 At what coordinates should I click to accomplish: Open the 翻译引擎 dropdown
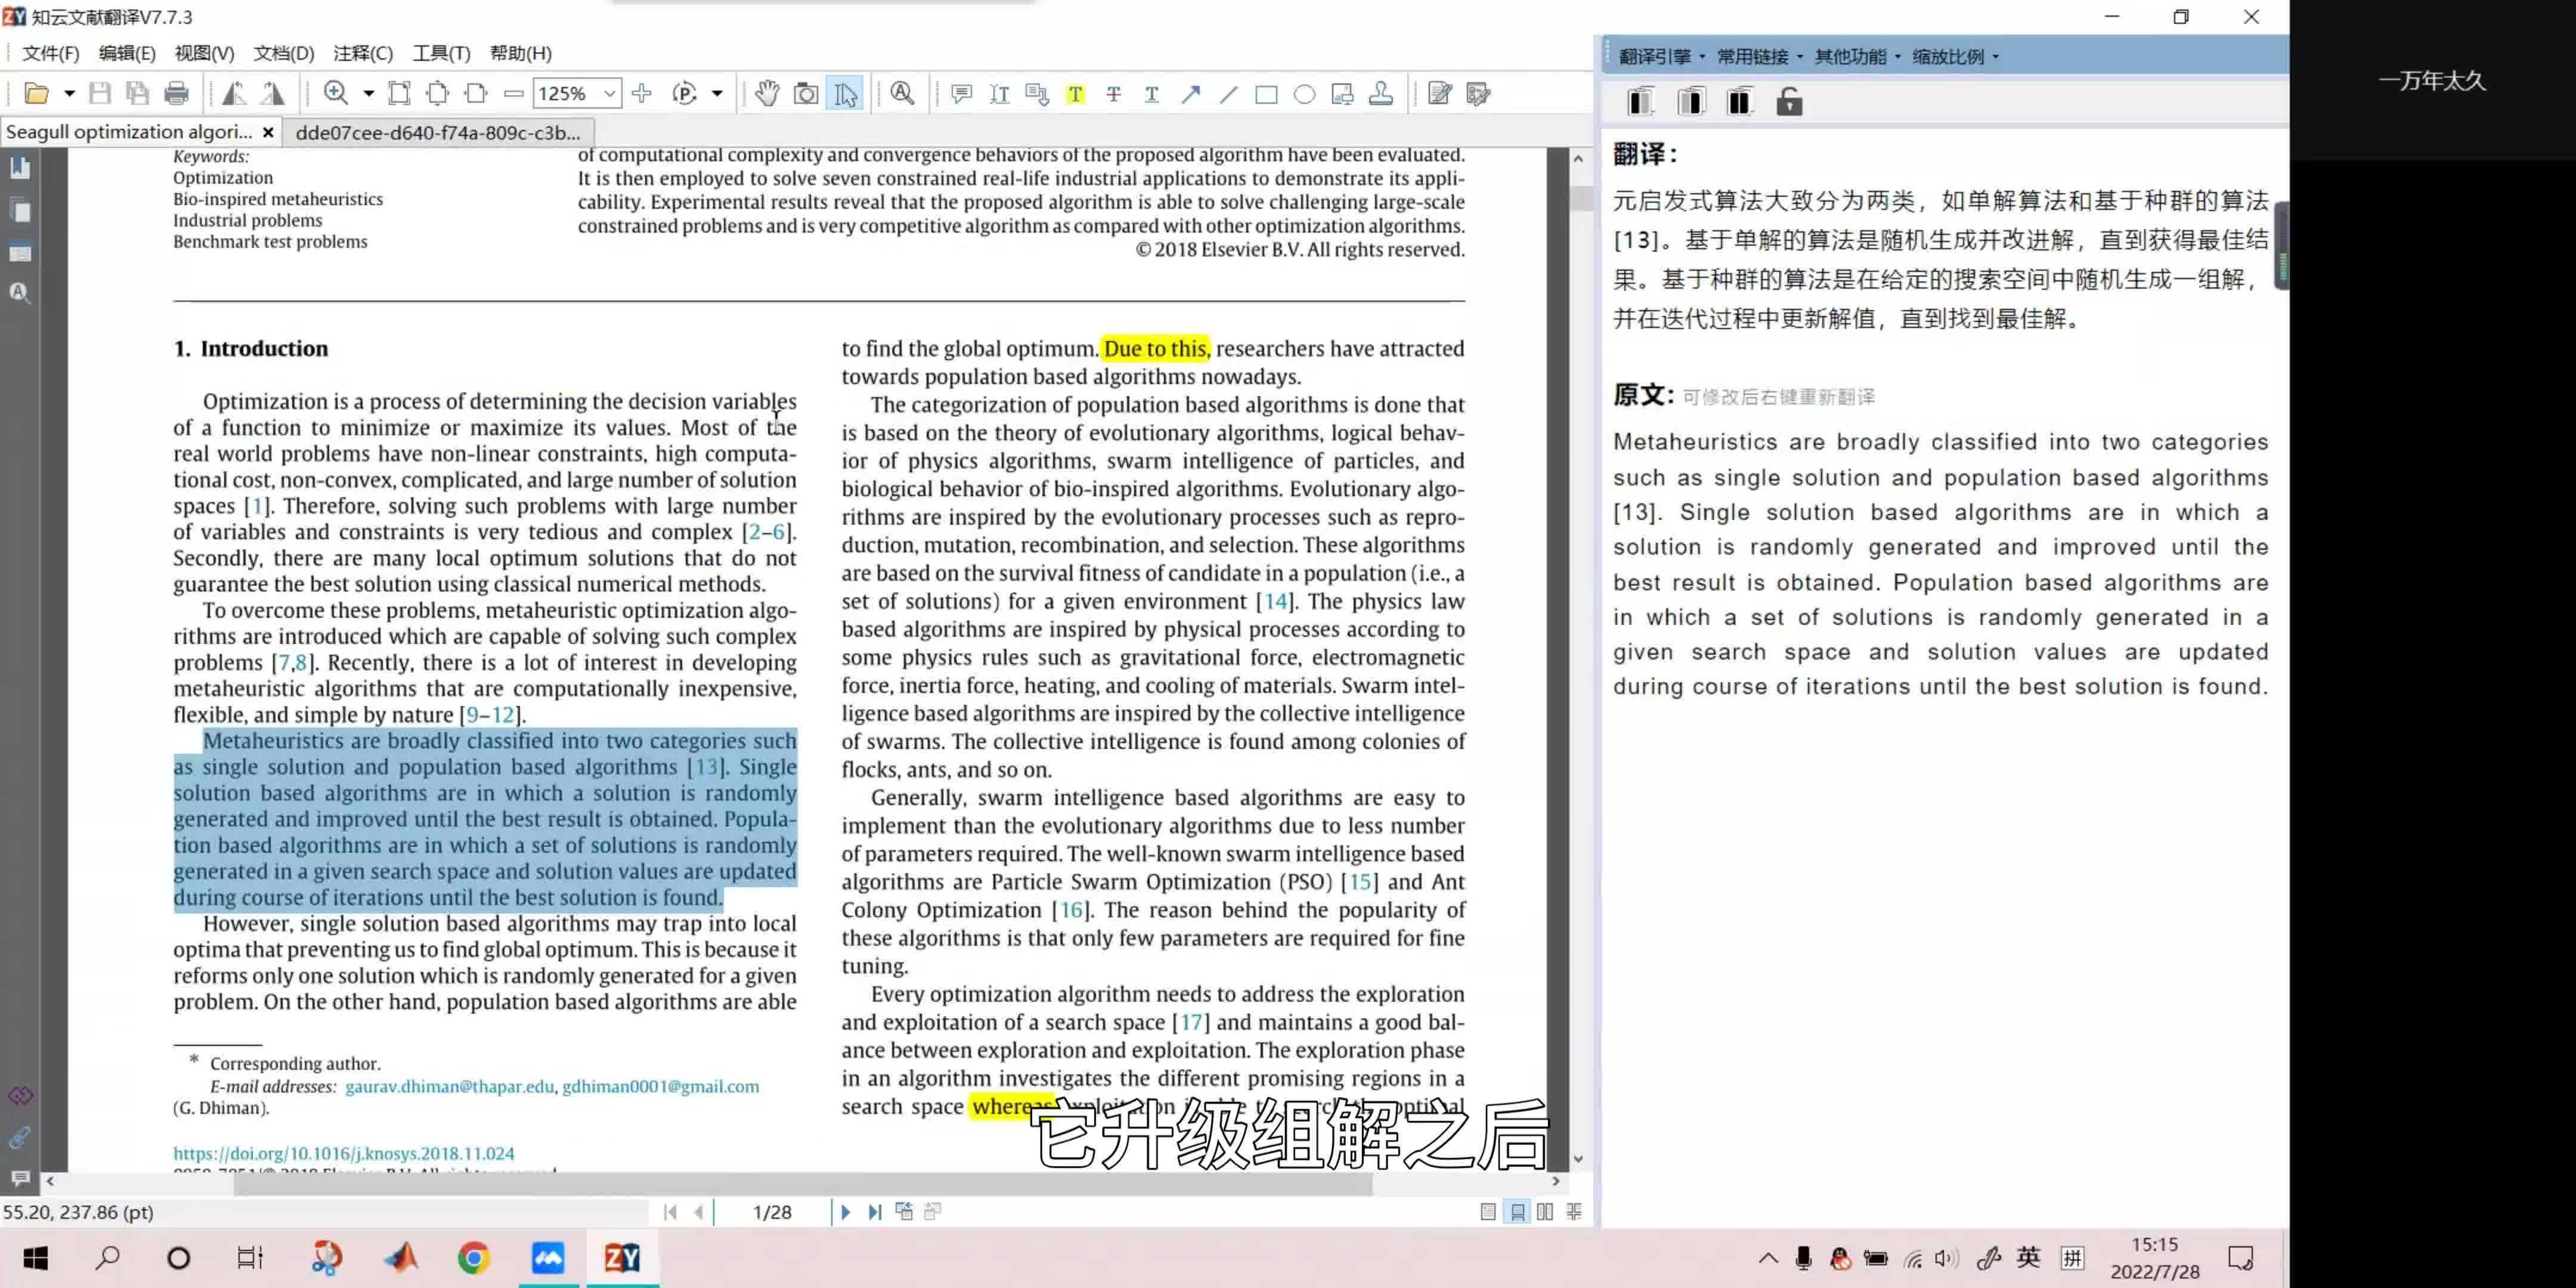click(x=1661, y=57)
